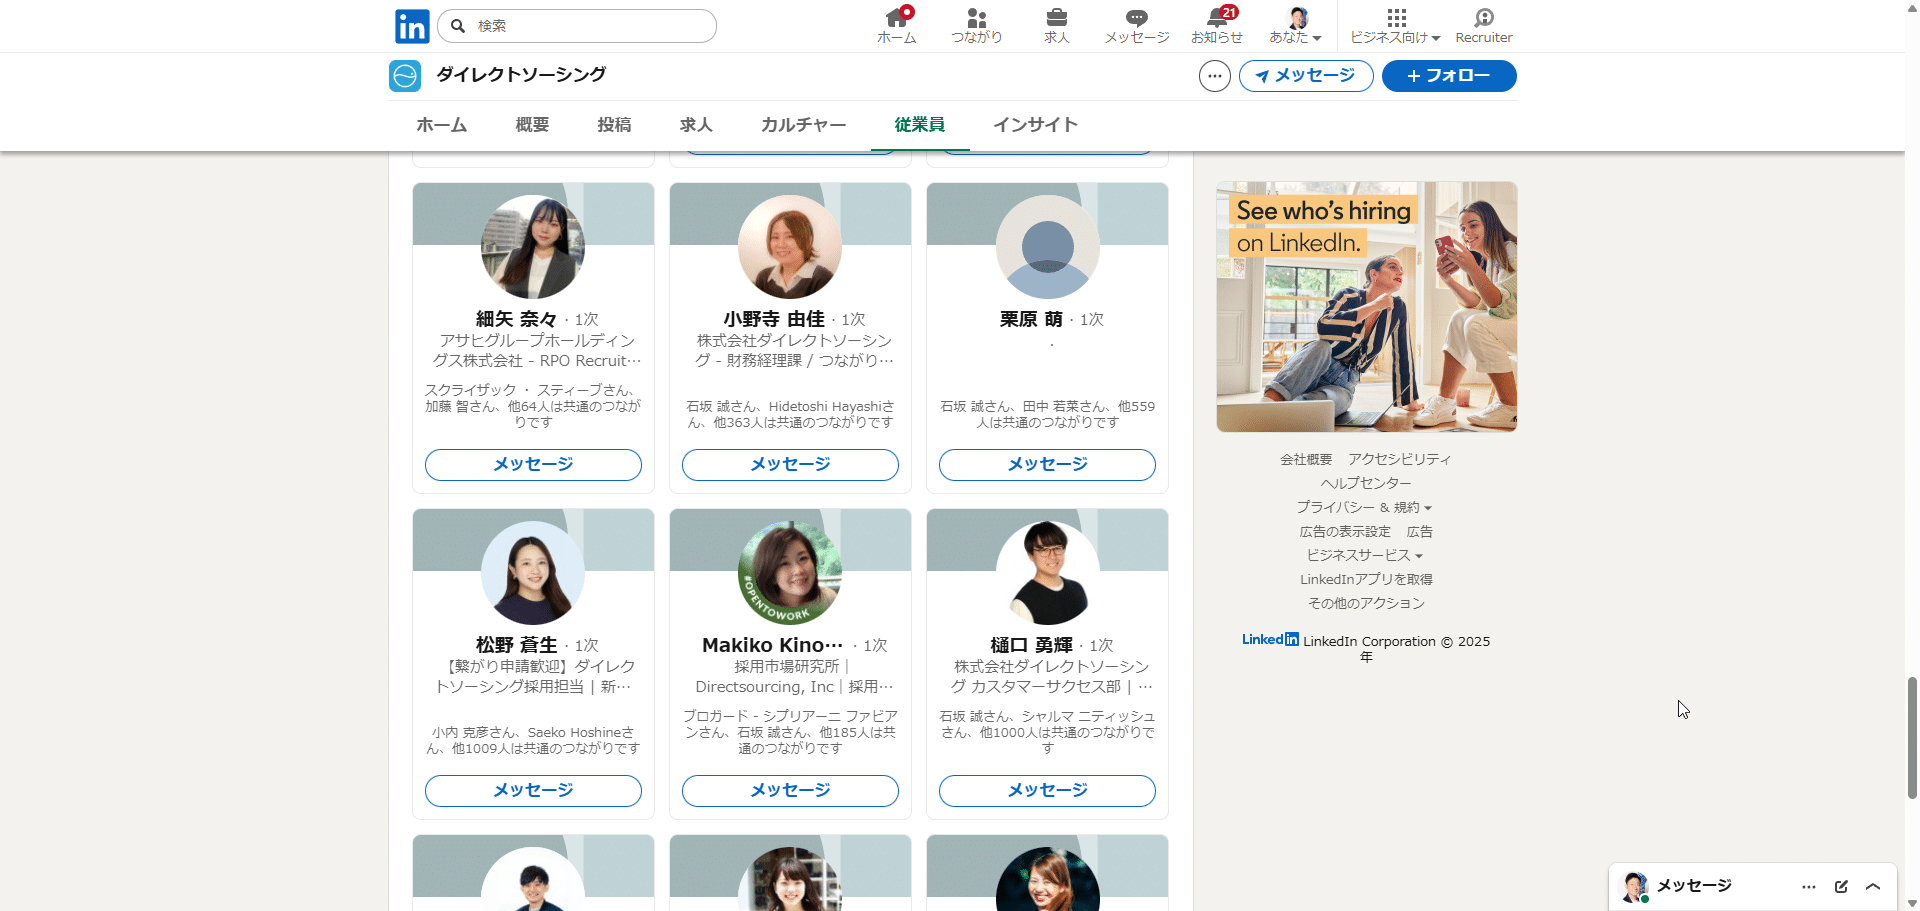Click the name 樋口 勇輝
Screen dimensions: 1920x911
pyautogui.click(x=1031, y=645)
